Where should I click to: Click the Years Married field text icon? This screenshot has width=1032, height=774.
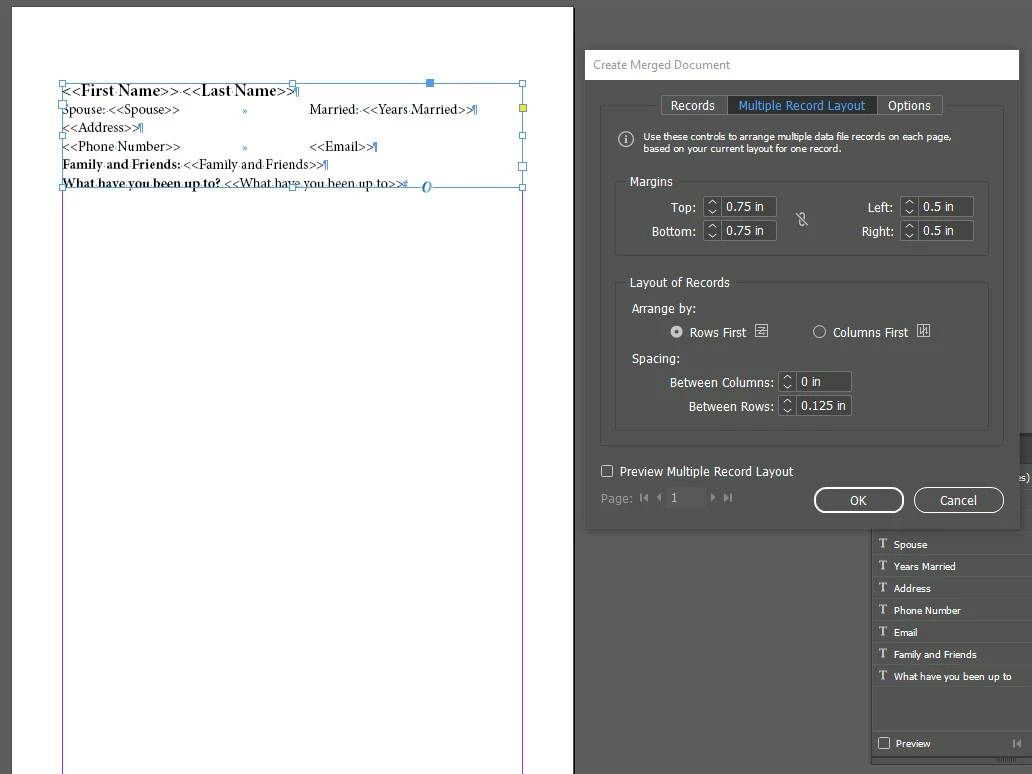tap(883, 565)
